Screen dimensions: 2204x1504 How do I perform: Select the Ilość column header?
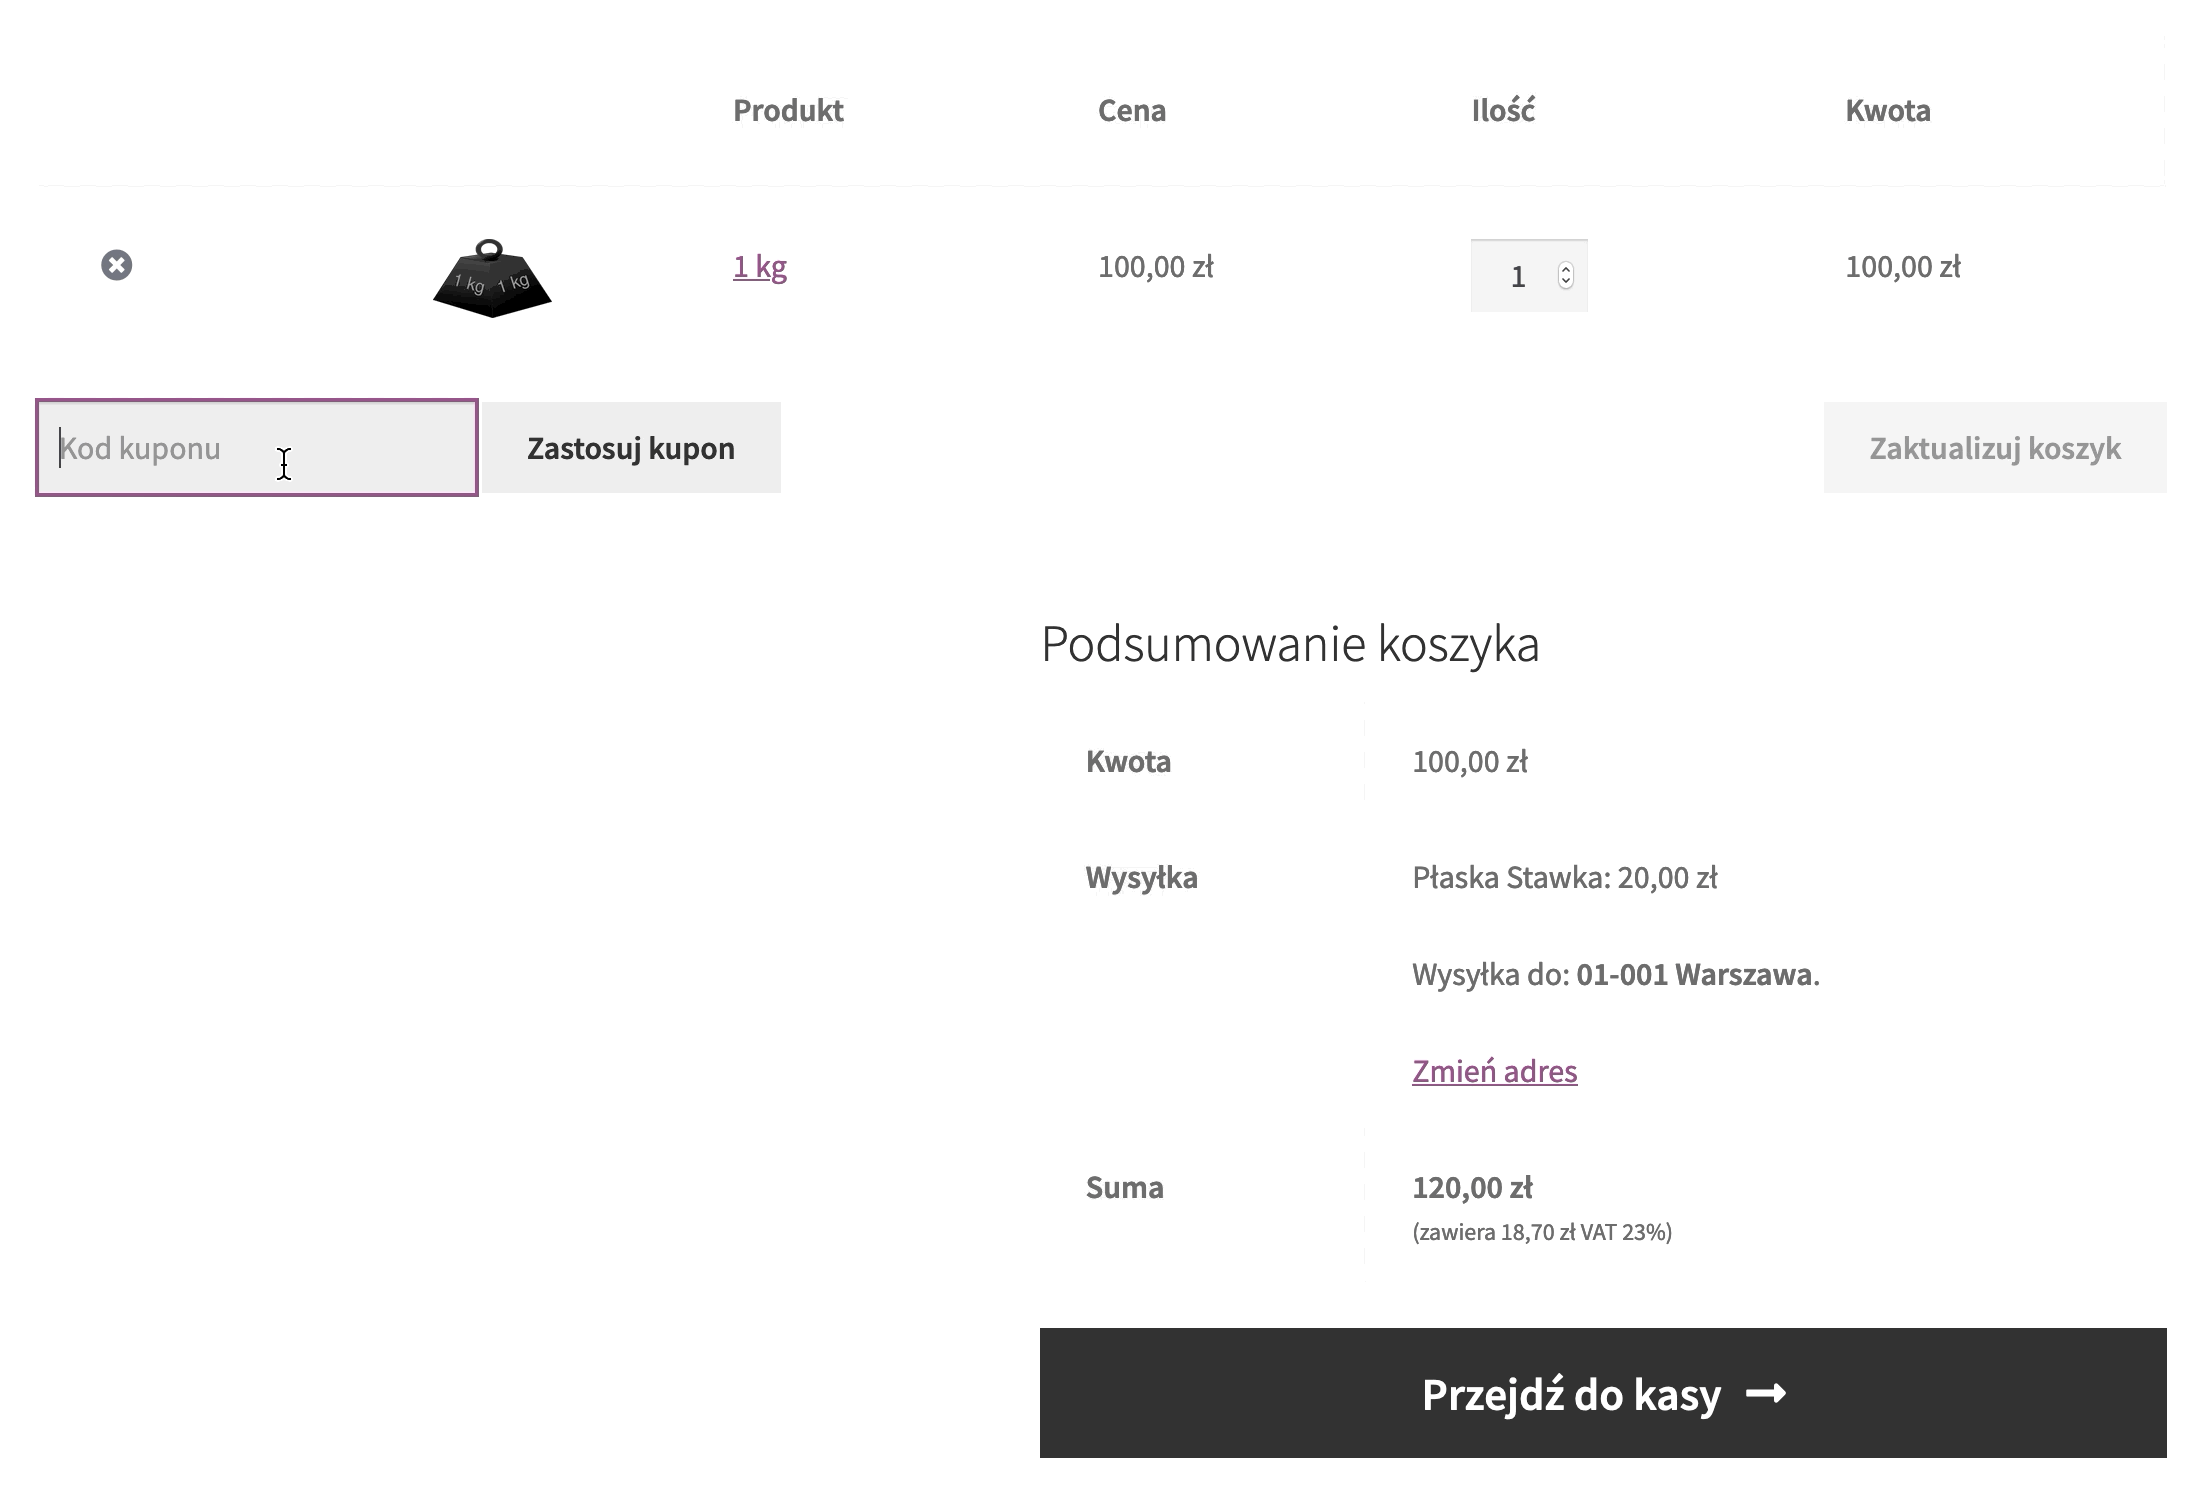pyautogui.click(x=1503, y=110)
